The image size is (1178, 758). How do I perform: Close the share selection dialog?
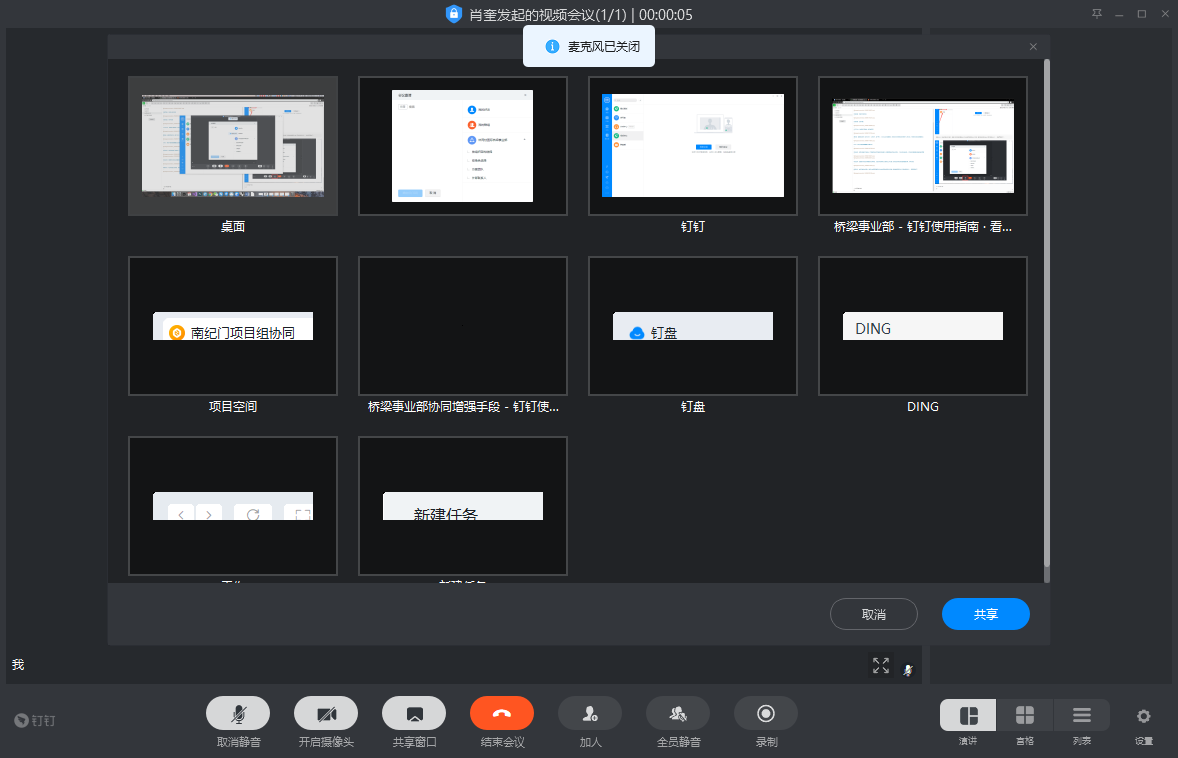point(1033,47)
